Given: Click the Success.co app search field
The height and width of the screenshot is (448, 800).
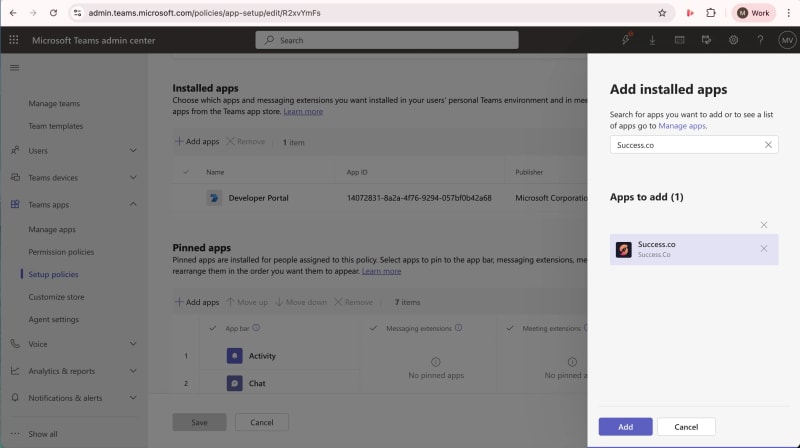Looking at the screenshot, I should [694, 145].
